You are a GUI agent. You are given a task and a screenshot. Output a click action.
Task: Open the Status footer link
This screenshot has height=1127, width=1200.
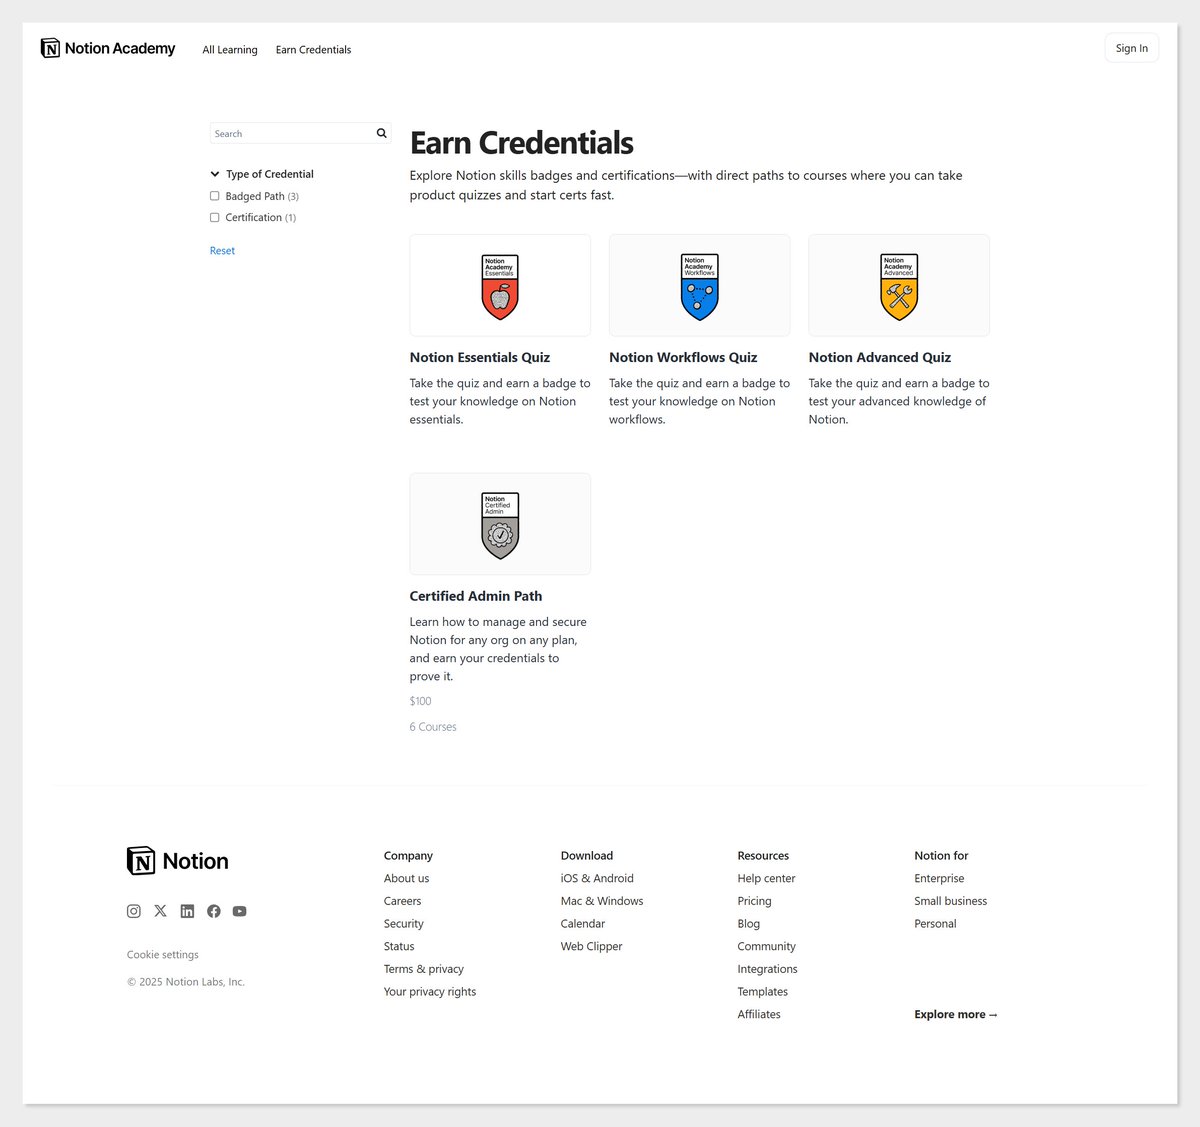pos(399,946)
